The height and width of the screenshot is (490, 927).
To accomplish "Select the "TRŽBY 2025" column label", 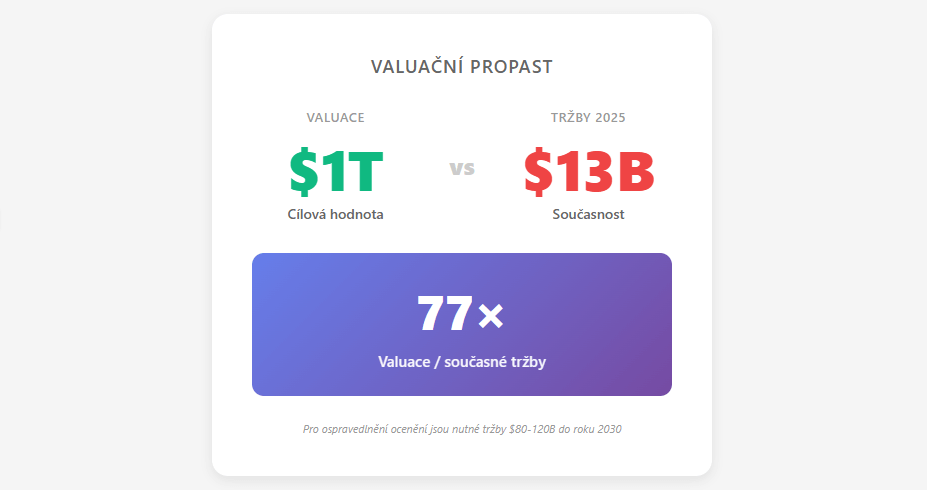I will [x=588, y=118].
